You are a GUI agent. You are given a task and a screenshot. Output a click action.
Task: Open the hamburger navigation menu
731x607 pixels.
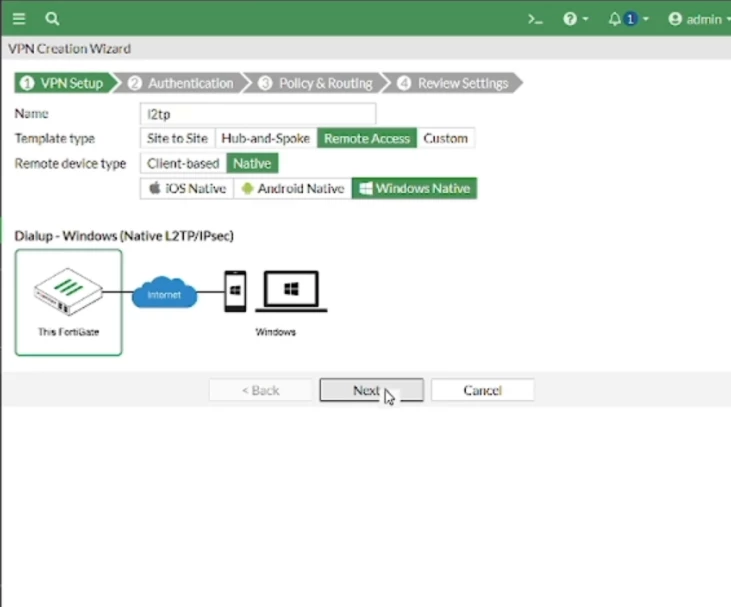(x=19, y=19)
